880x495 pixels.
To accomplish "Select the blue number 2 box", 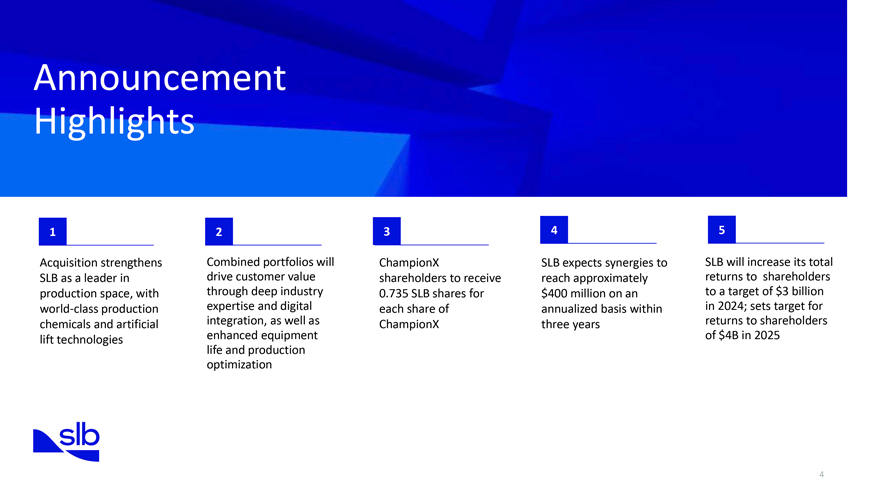I will 219,233.
